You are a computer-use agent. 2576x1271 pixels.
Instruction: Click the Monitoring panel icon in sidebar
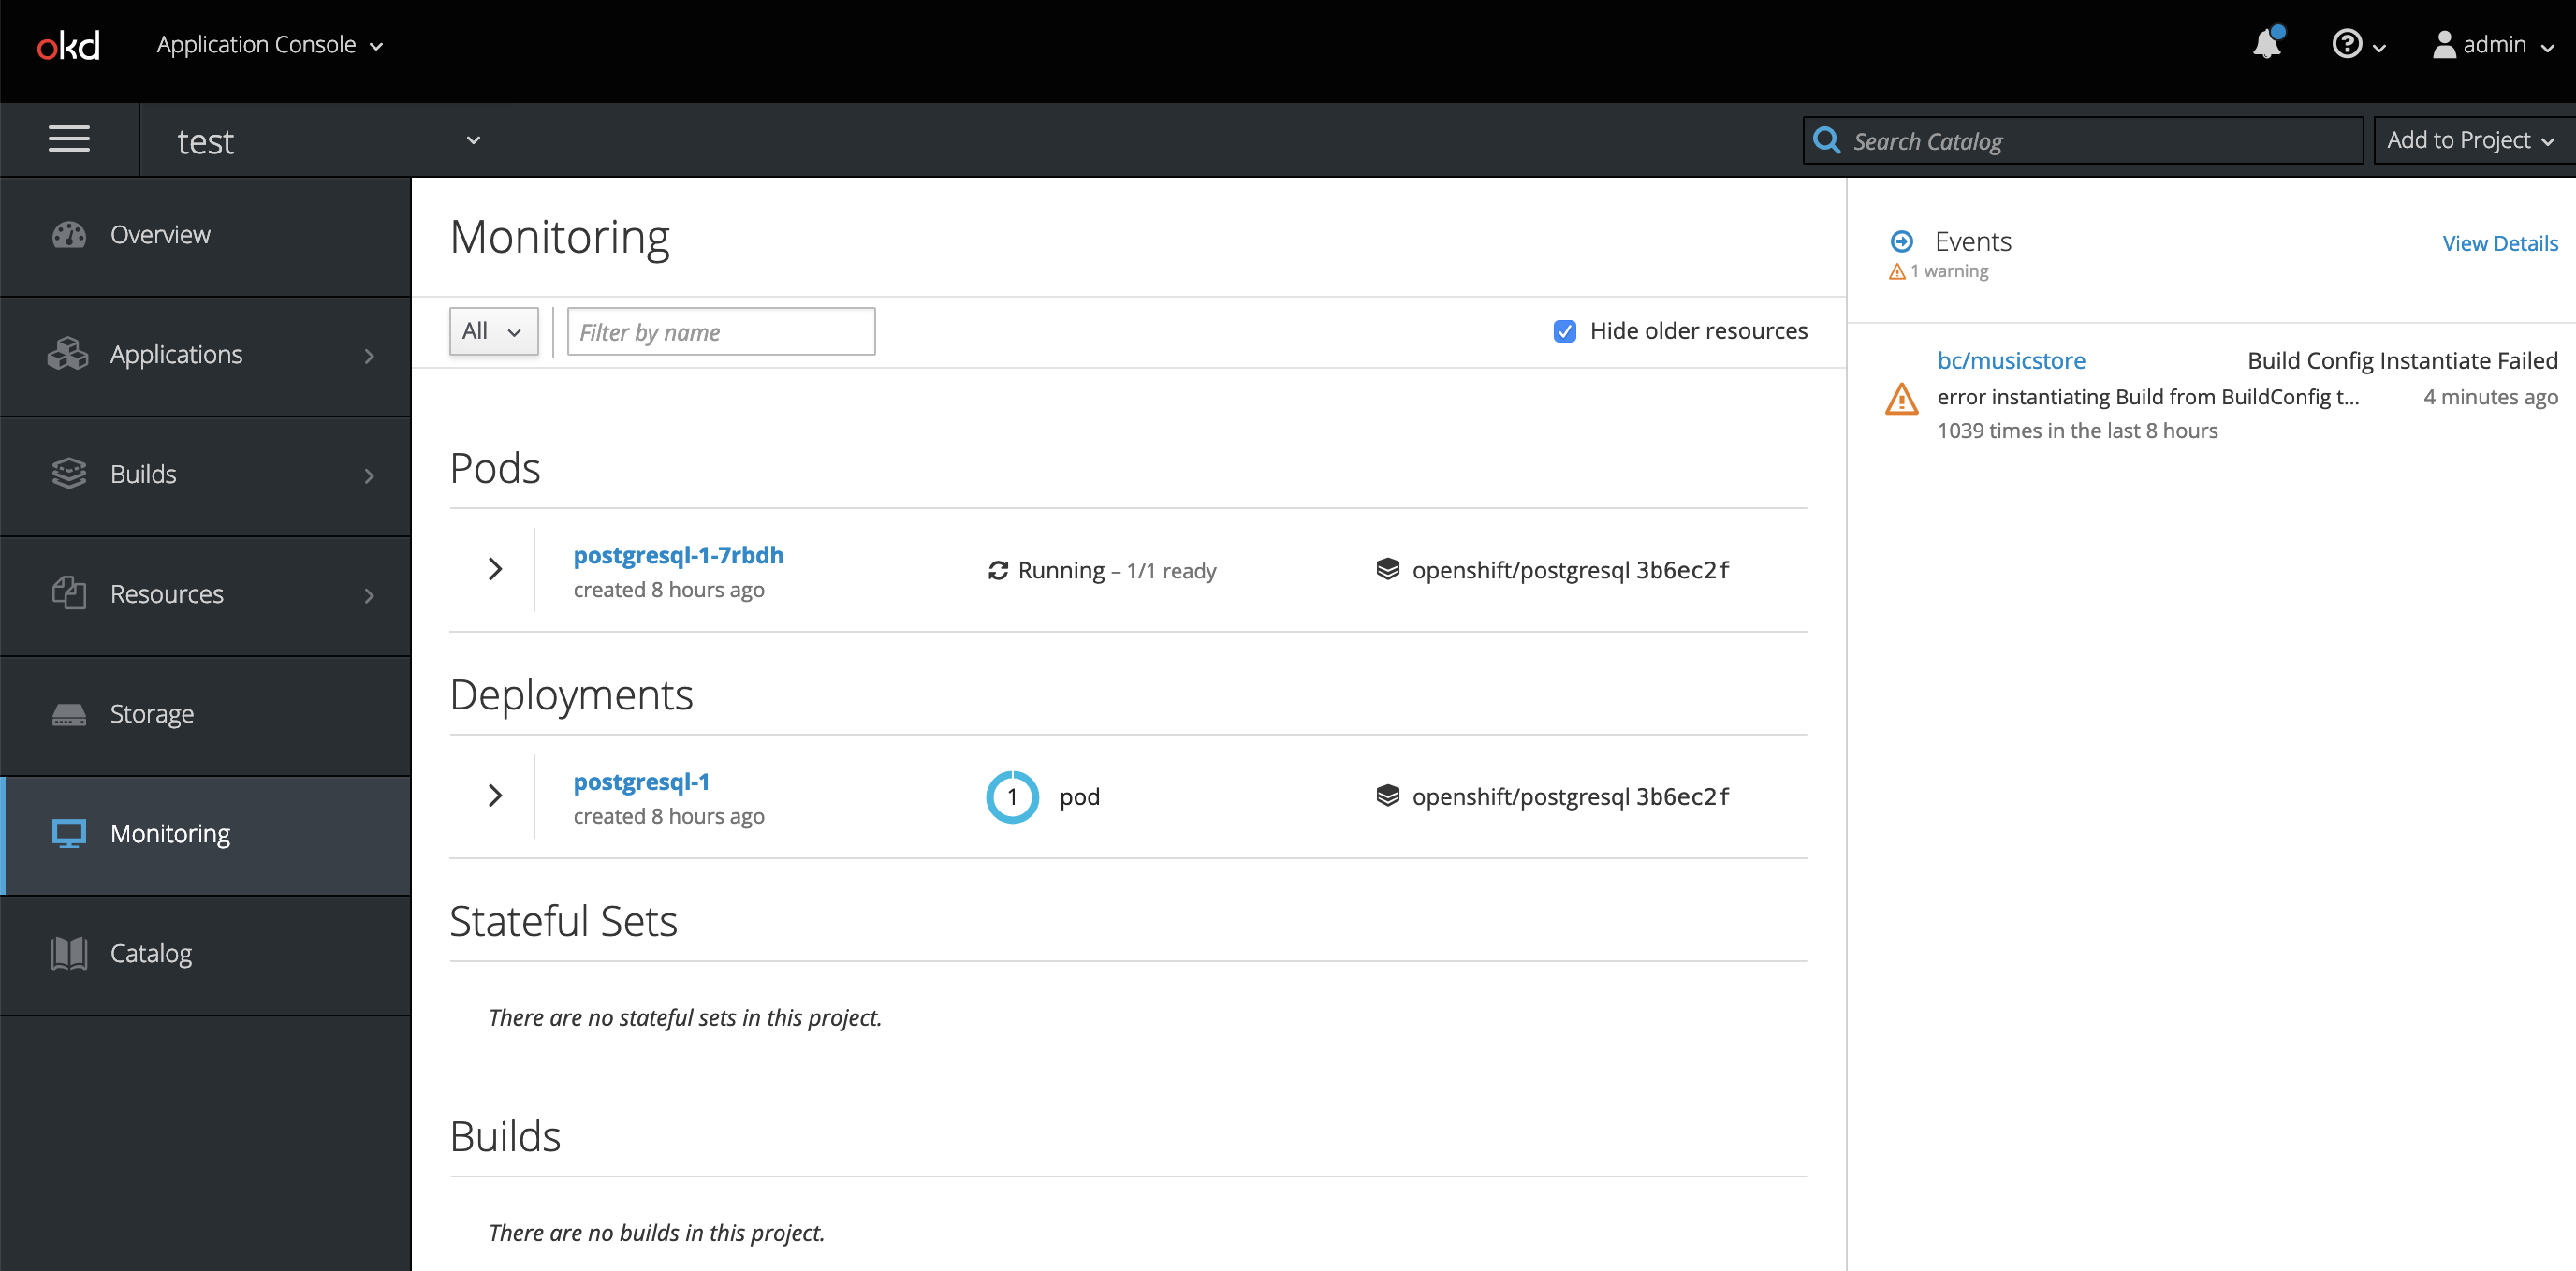point(67,833)
